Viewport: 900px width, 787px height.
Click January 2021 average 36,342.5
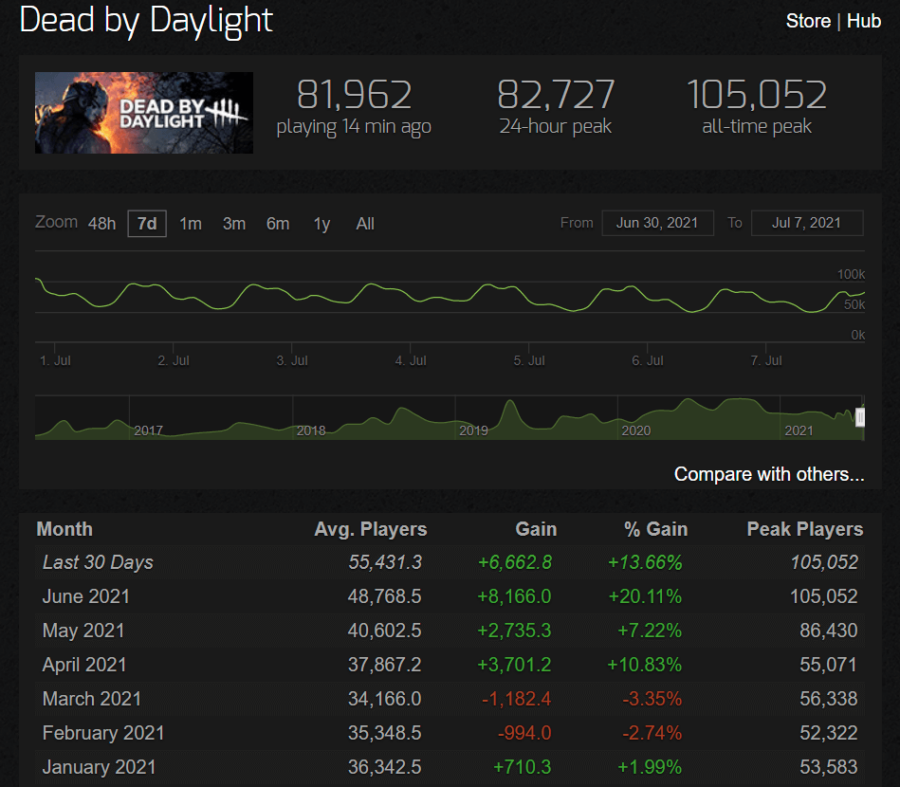(x=385, y=767)
